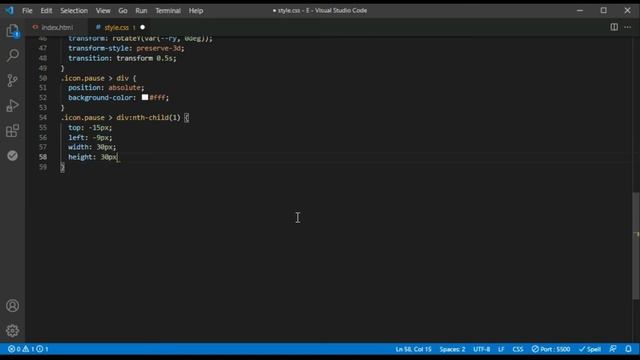Open the Accounts icon
The width and height of the screenshot is (640, 360).
(x=13, y=306)
